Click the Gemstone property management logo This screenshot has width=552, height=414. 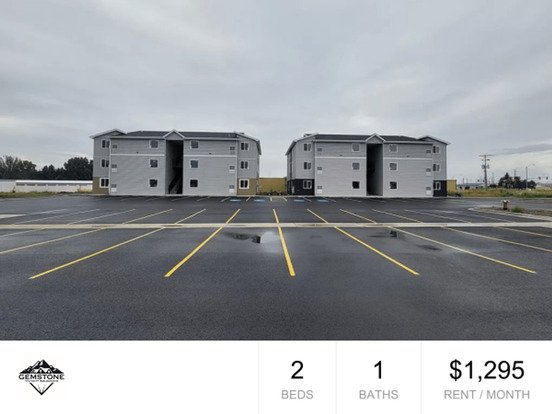[41, 377]
